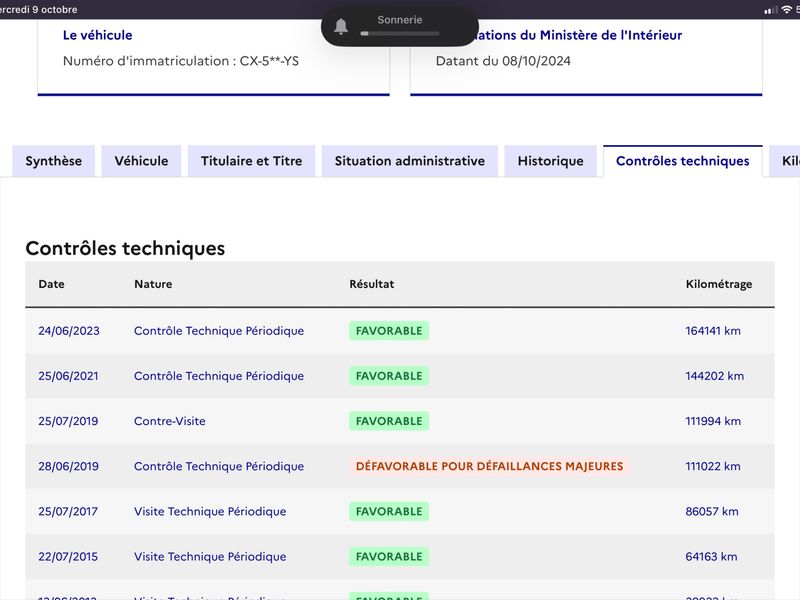800x600 pixels.
Task: Click FAVORABLE badge in Contre-Visite row
Action: [389, 421]
